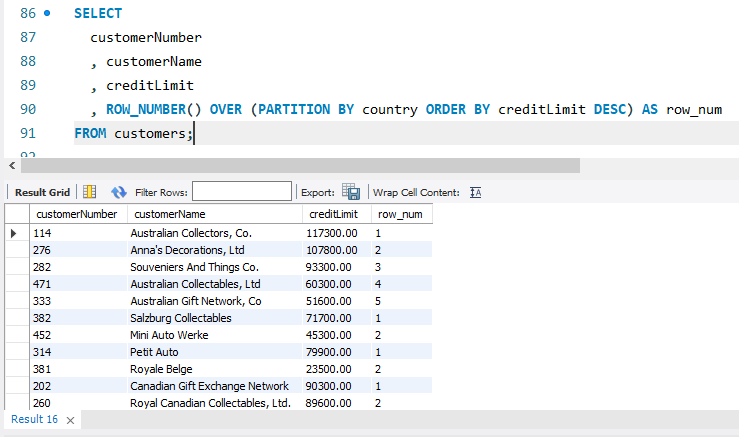Image resolution: width=739 pixels, height=437 pixels.
Task: Click the creditLimit value 60300.00
Action: [x=337, y=284]
